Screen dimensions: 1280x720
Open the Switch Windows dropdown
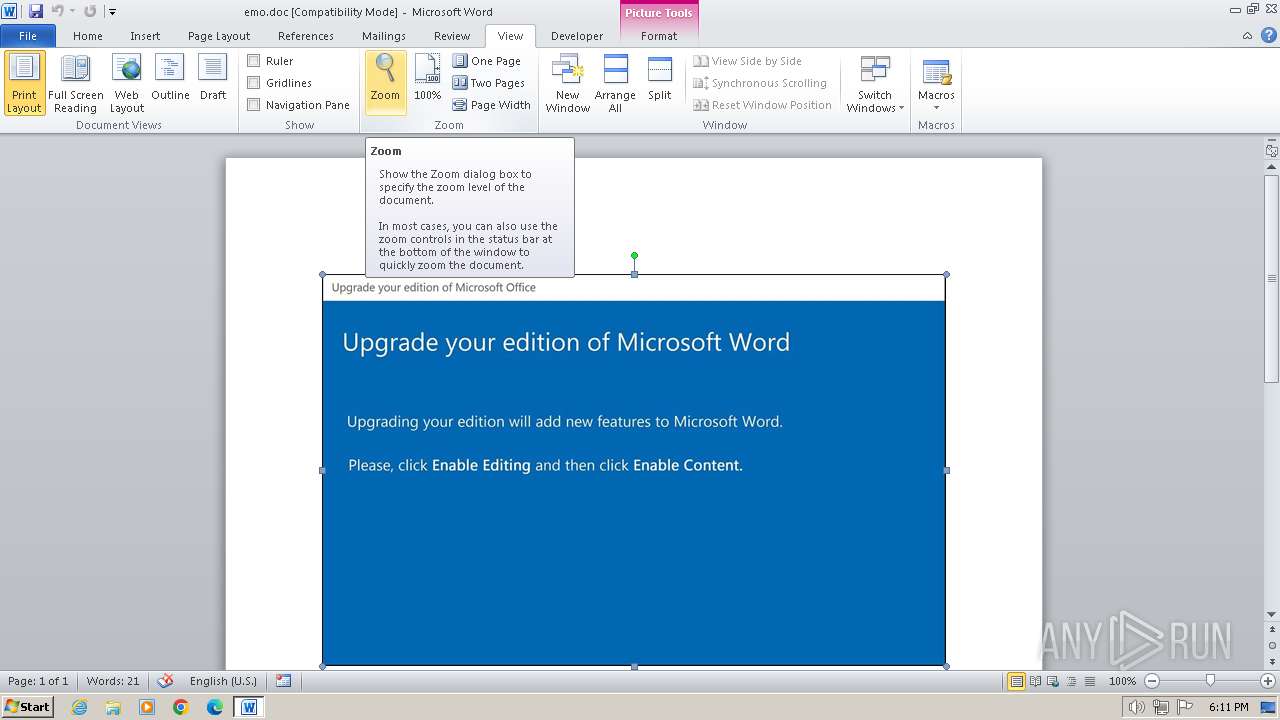click(x=875, y=84)
